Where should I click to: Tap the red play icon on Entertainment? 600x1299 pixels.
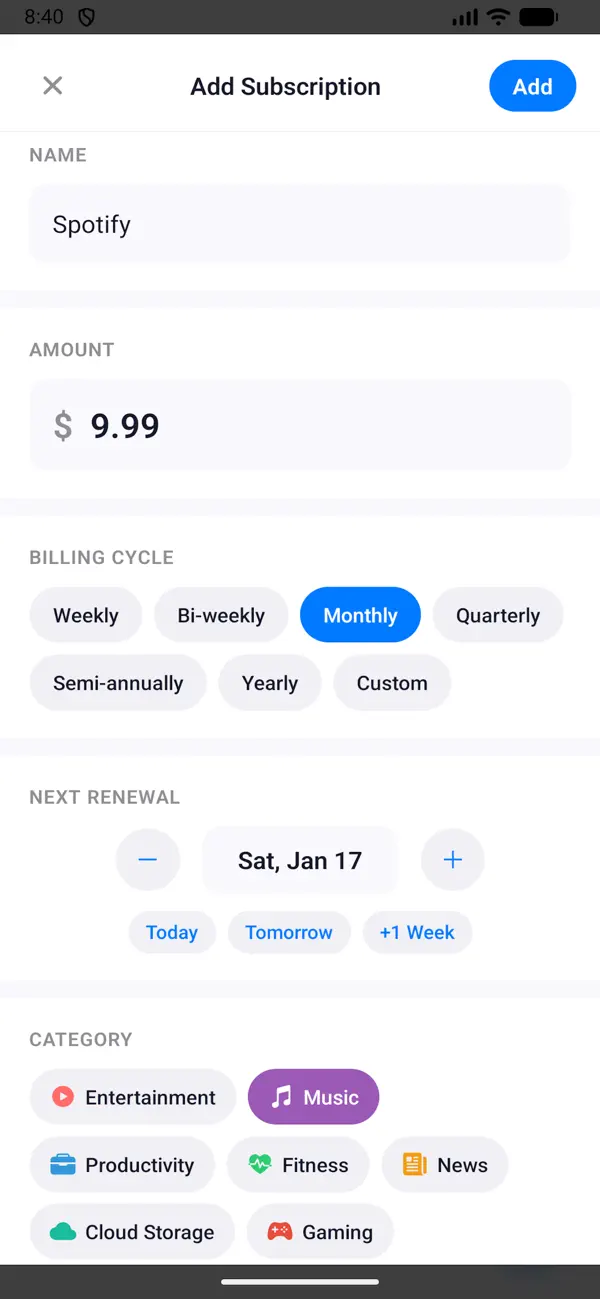pos(64,1097)
